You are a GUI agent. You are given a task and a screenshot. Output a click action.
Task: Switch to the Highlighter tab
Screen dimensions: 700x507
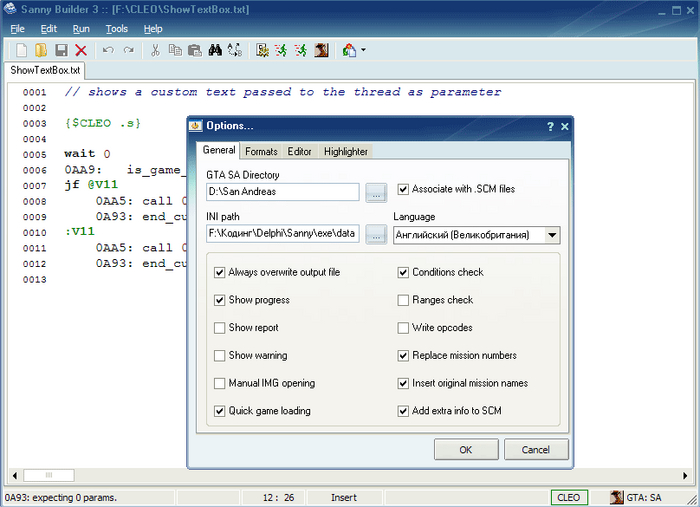coord(345,152)
